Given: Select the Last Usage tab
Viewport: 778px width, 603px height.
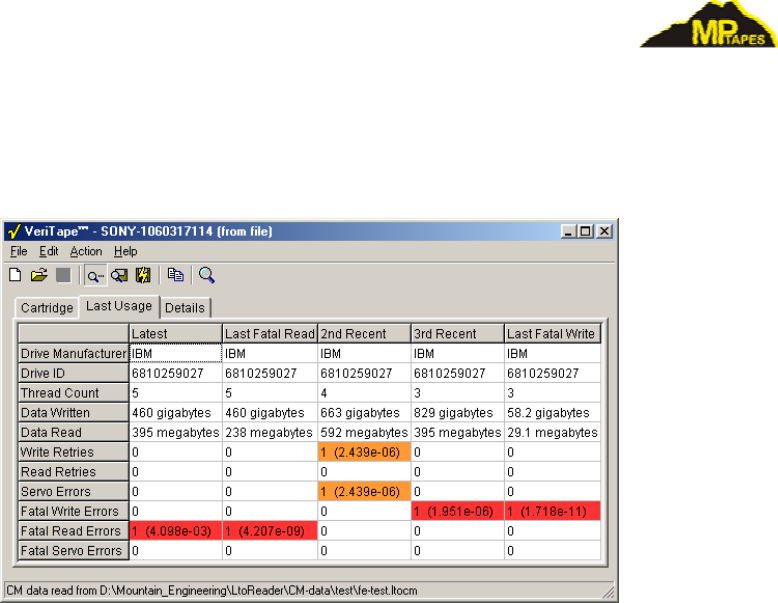Looking at the screenshot, I should (119, 306).
